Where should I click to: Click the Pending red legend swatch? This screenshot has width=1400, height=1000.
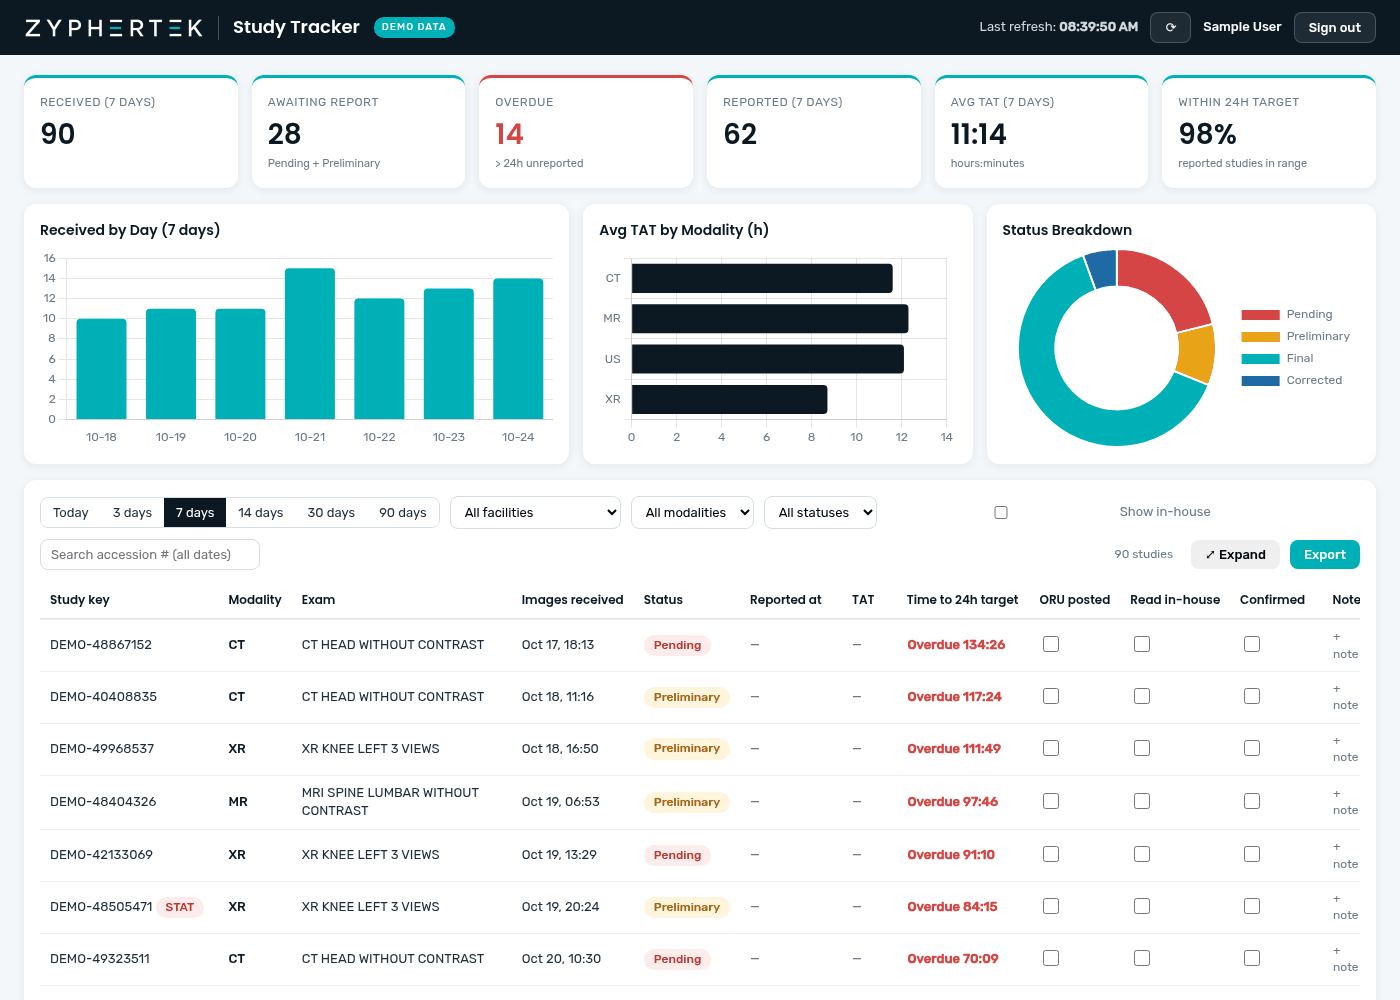(1260, 315)
